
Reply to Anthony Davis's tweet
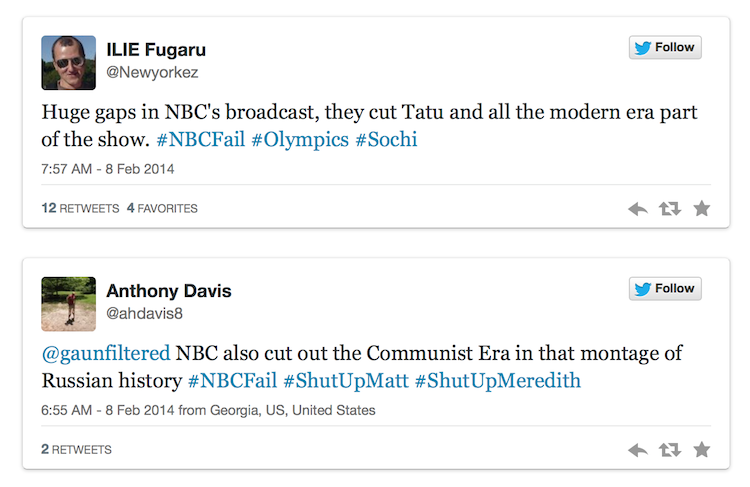638,450
